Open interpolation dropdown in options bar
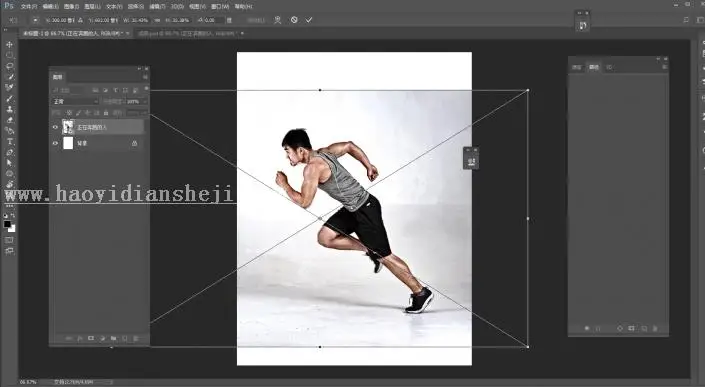705x387 pixels. click(255, 20)
